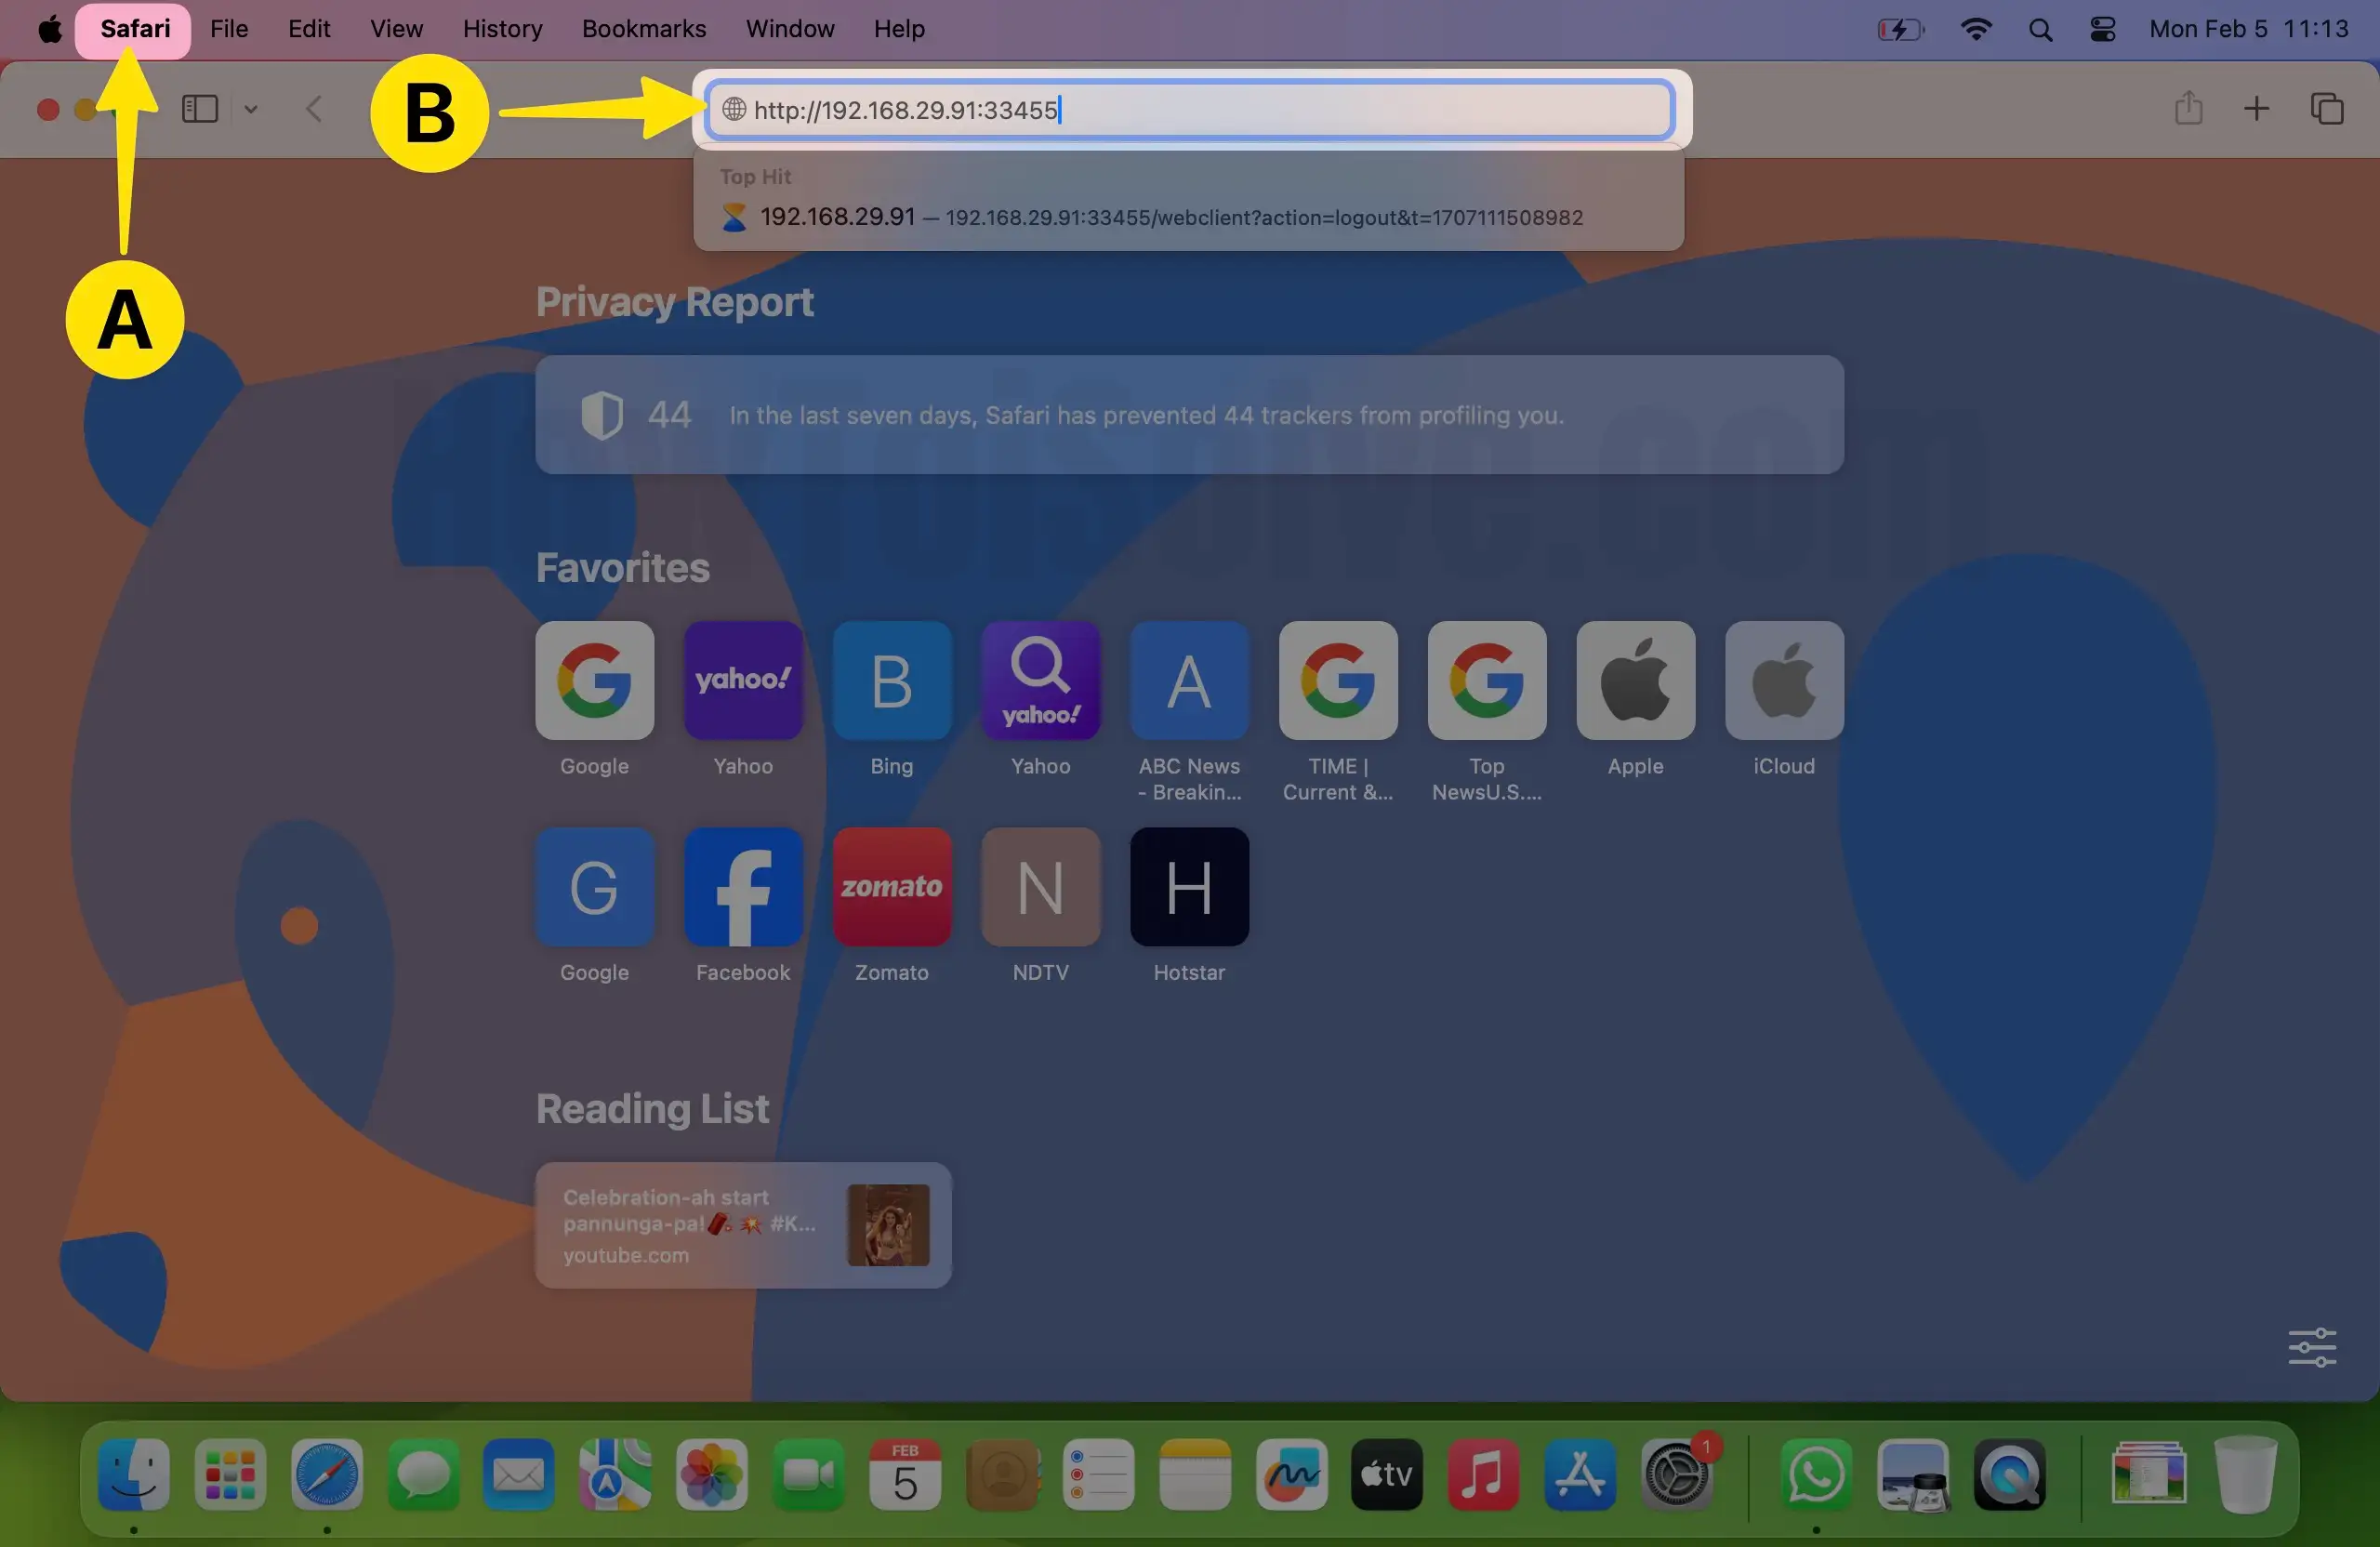Image resolution: width=2380 pixels, height=1547 pixels.
Task: Open Wi-Fi status menu
Action: (1975, 29)
